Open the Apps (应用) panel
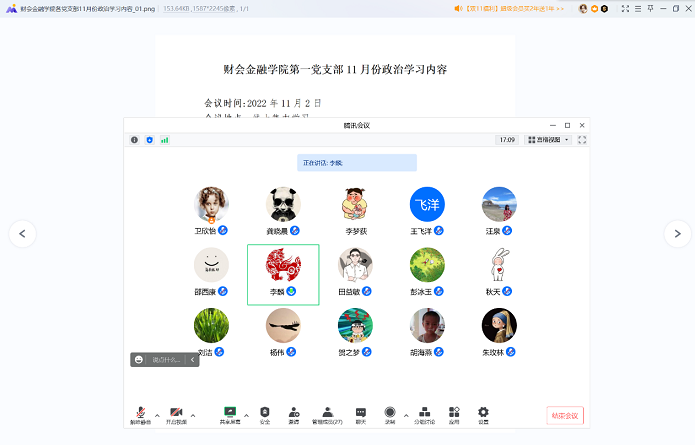The image size is (695, 445). pyautogui.click(x=454, y=413)
